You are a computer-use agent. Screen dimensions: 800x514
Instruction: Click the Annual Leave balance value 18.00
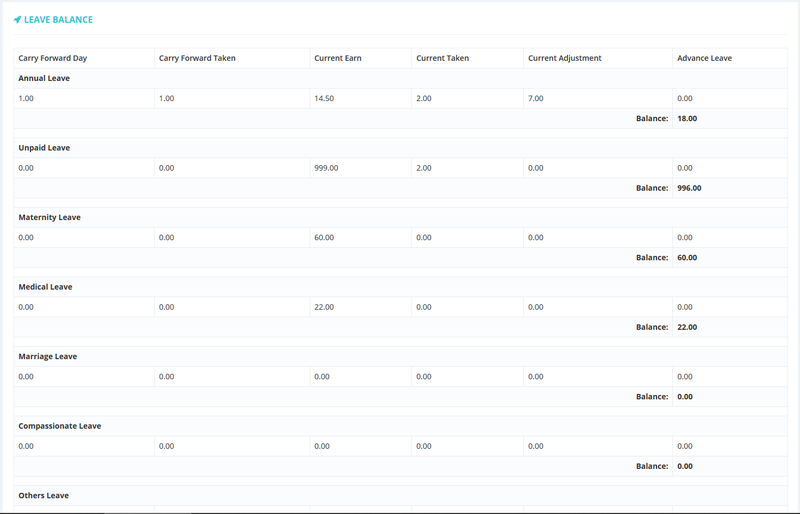687,118
